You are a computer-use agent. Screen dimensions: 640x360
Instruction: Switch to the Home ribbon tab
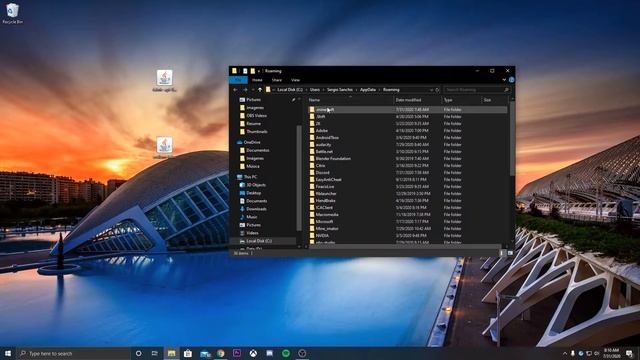257,80
